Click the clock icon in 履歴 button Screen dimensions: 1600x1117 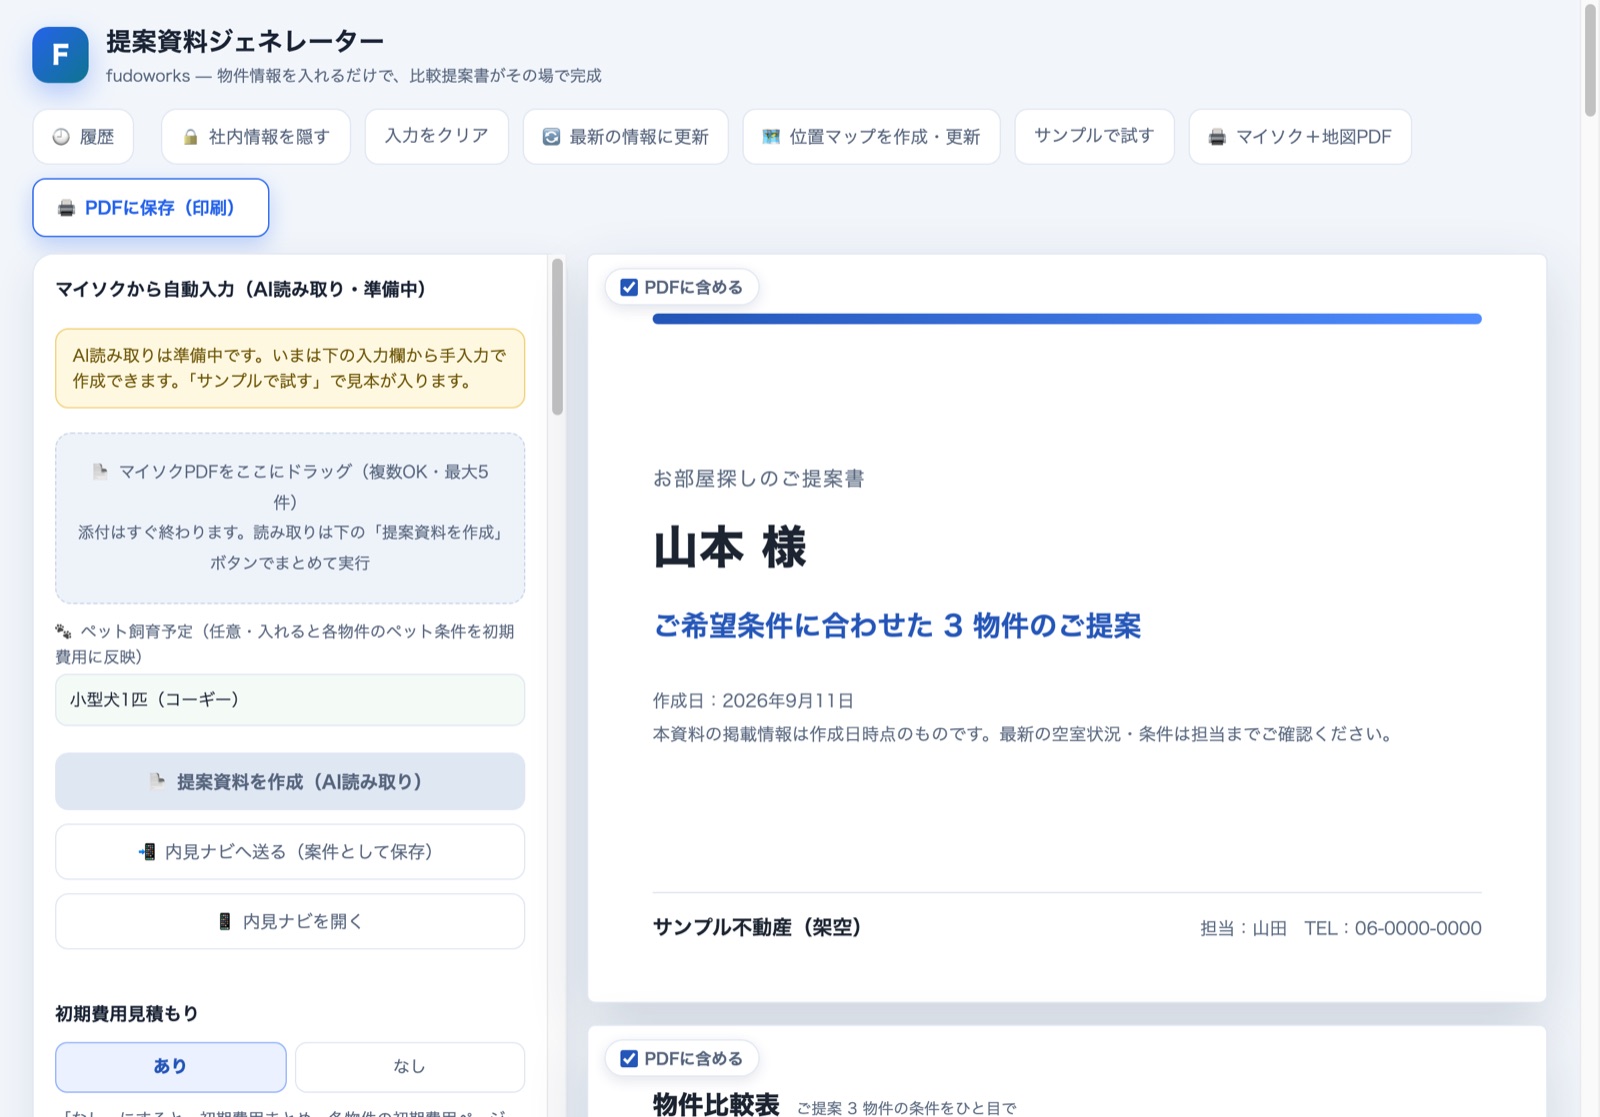tap(61, 137)
